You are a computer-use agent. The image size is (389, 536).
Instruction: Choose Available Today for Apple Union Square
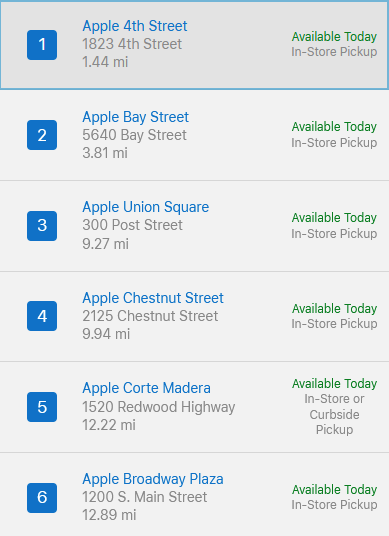click(334, 218)
